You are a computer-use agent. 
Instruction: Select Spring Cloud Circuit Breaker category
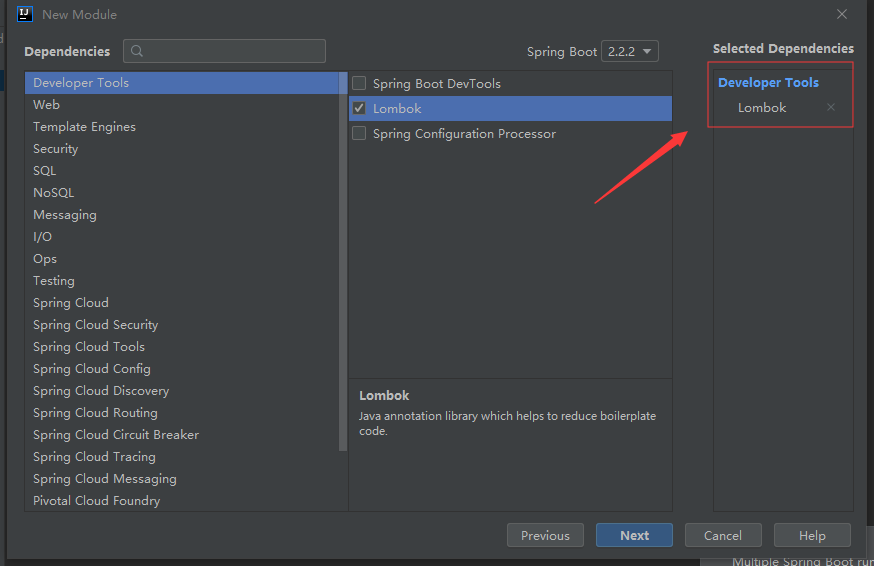tap(182, 435)
